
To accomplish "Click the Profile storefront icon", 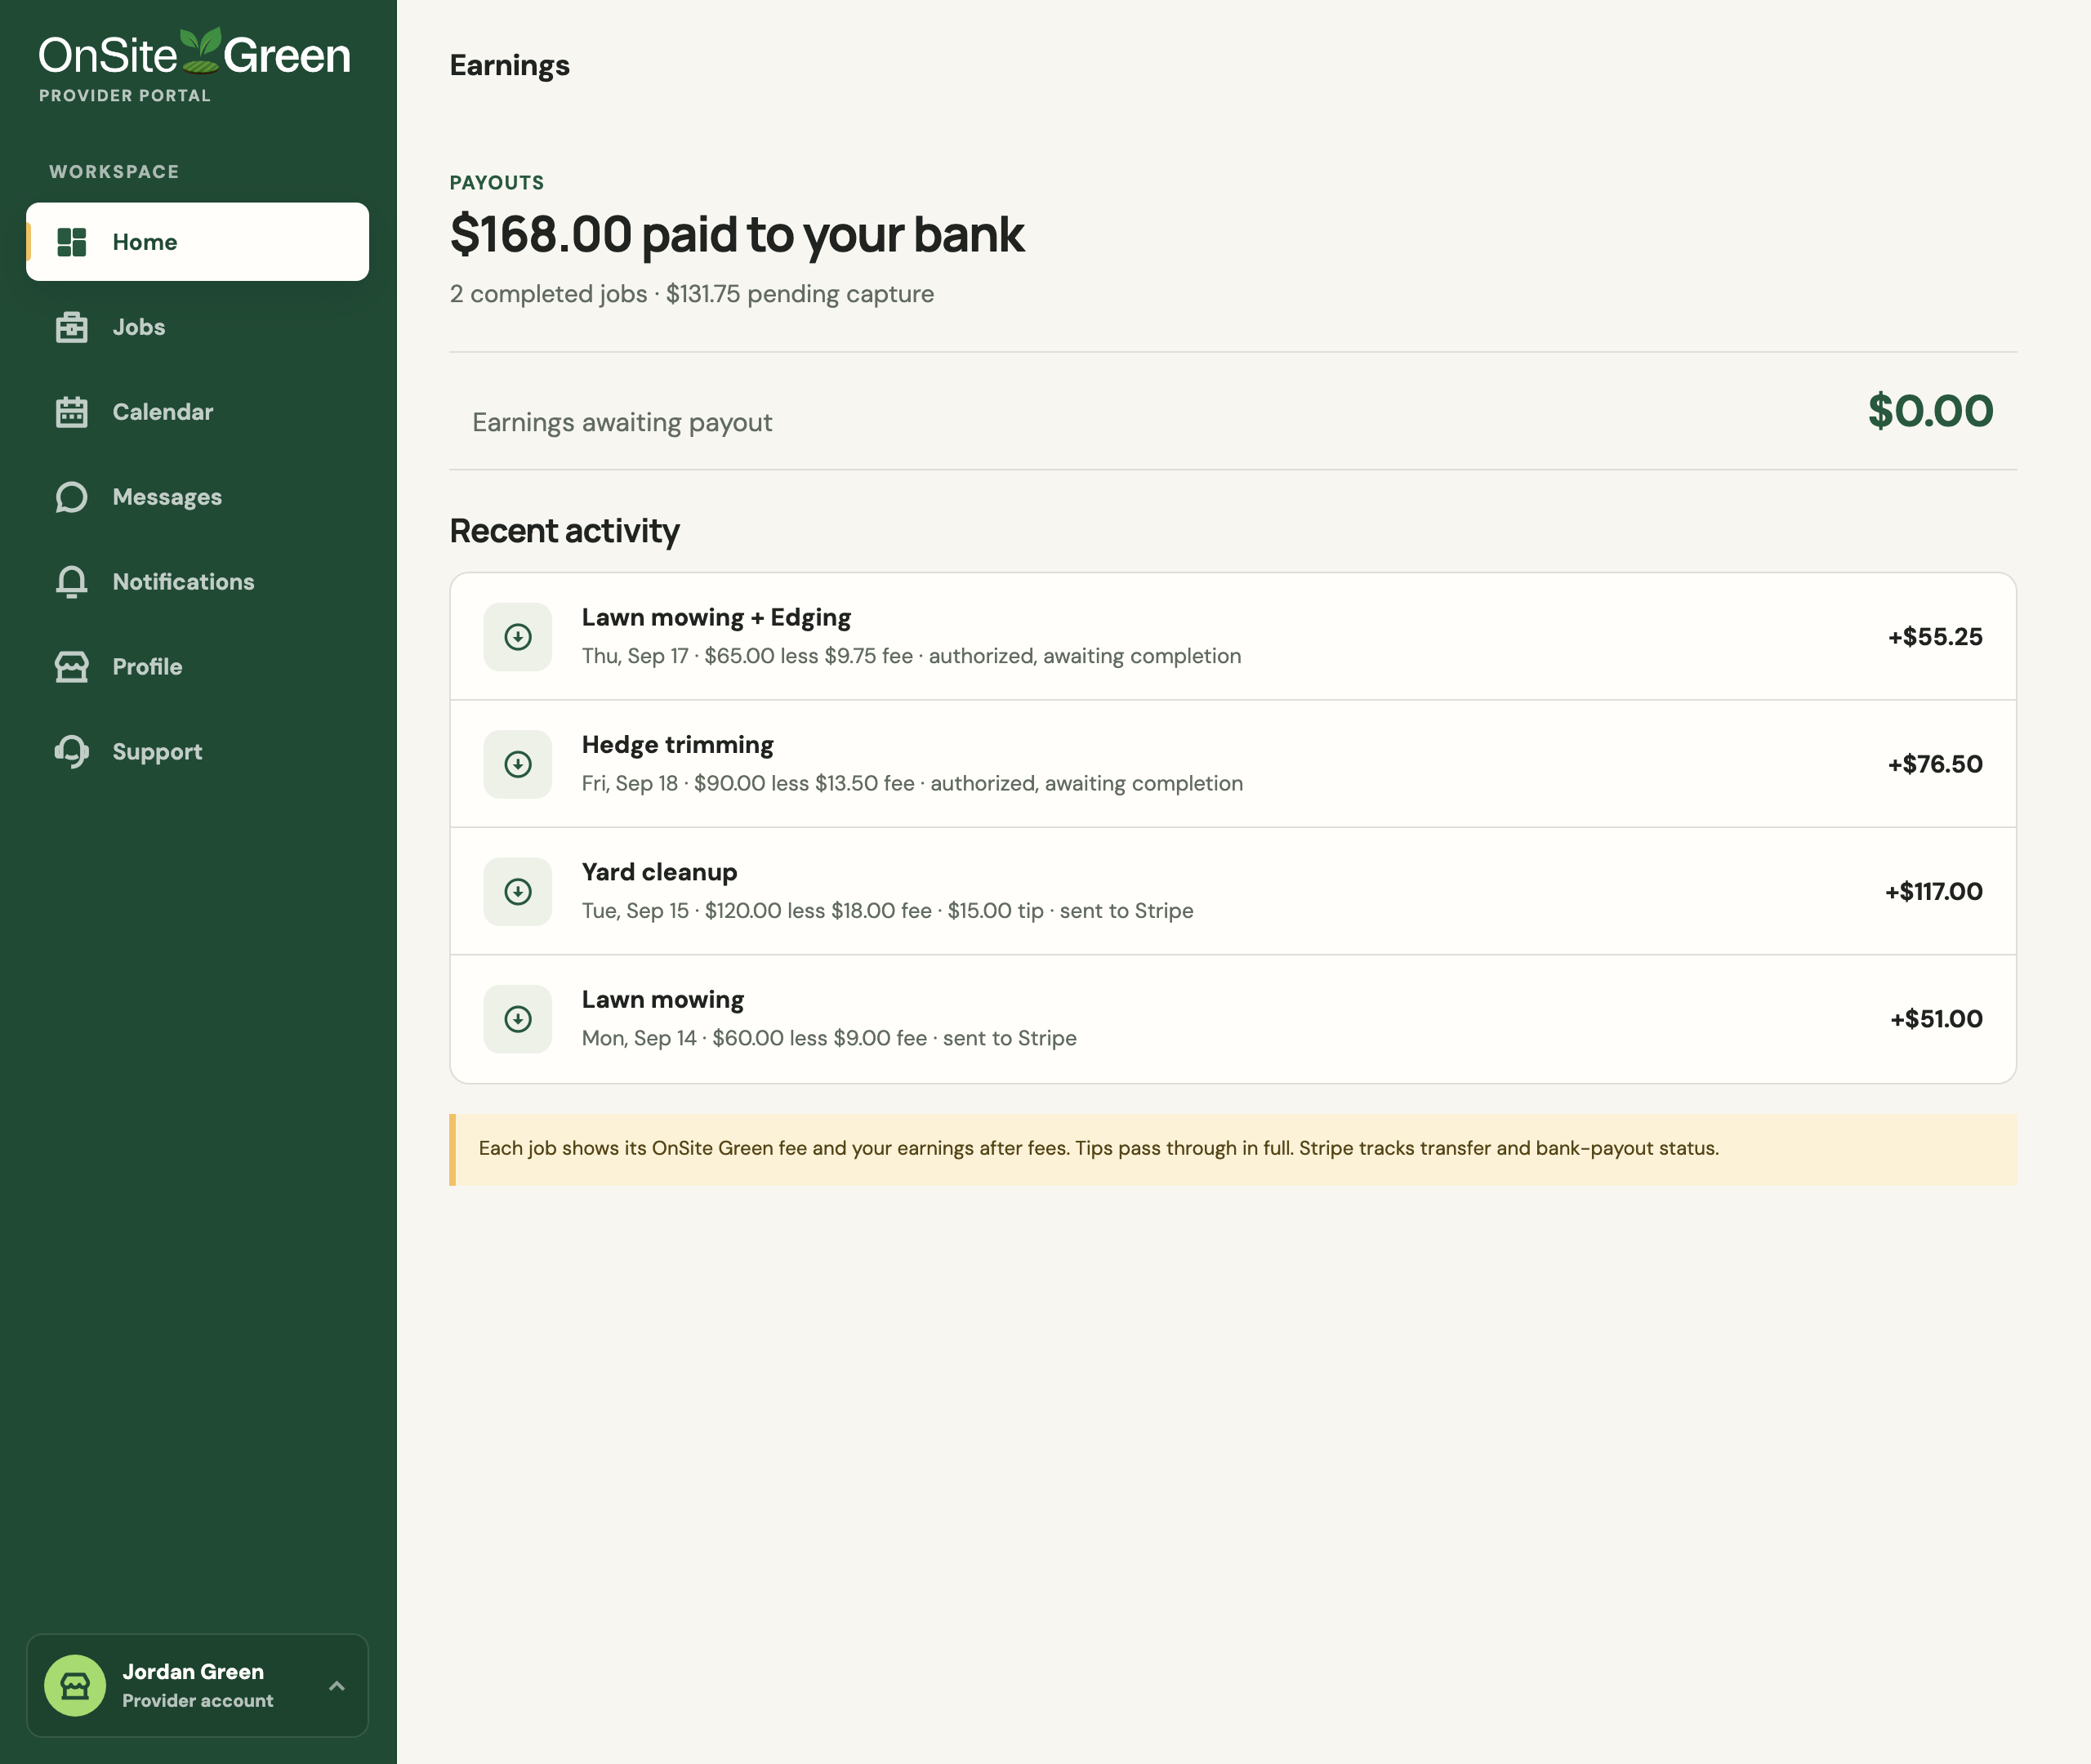I will [72, 667].
